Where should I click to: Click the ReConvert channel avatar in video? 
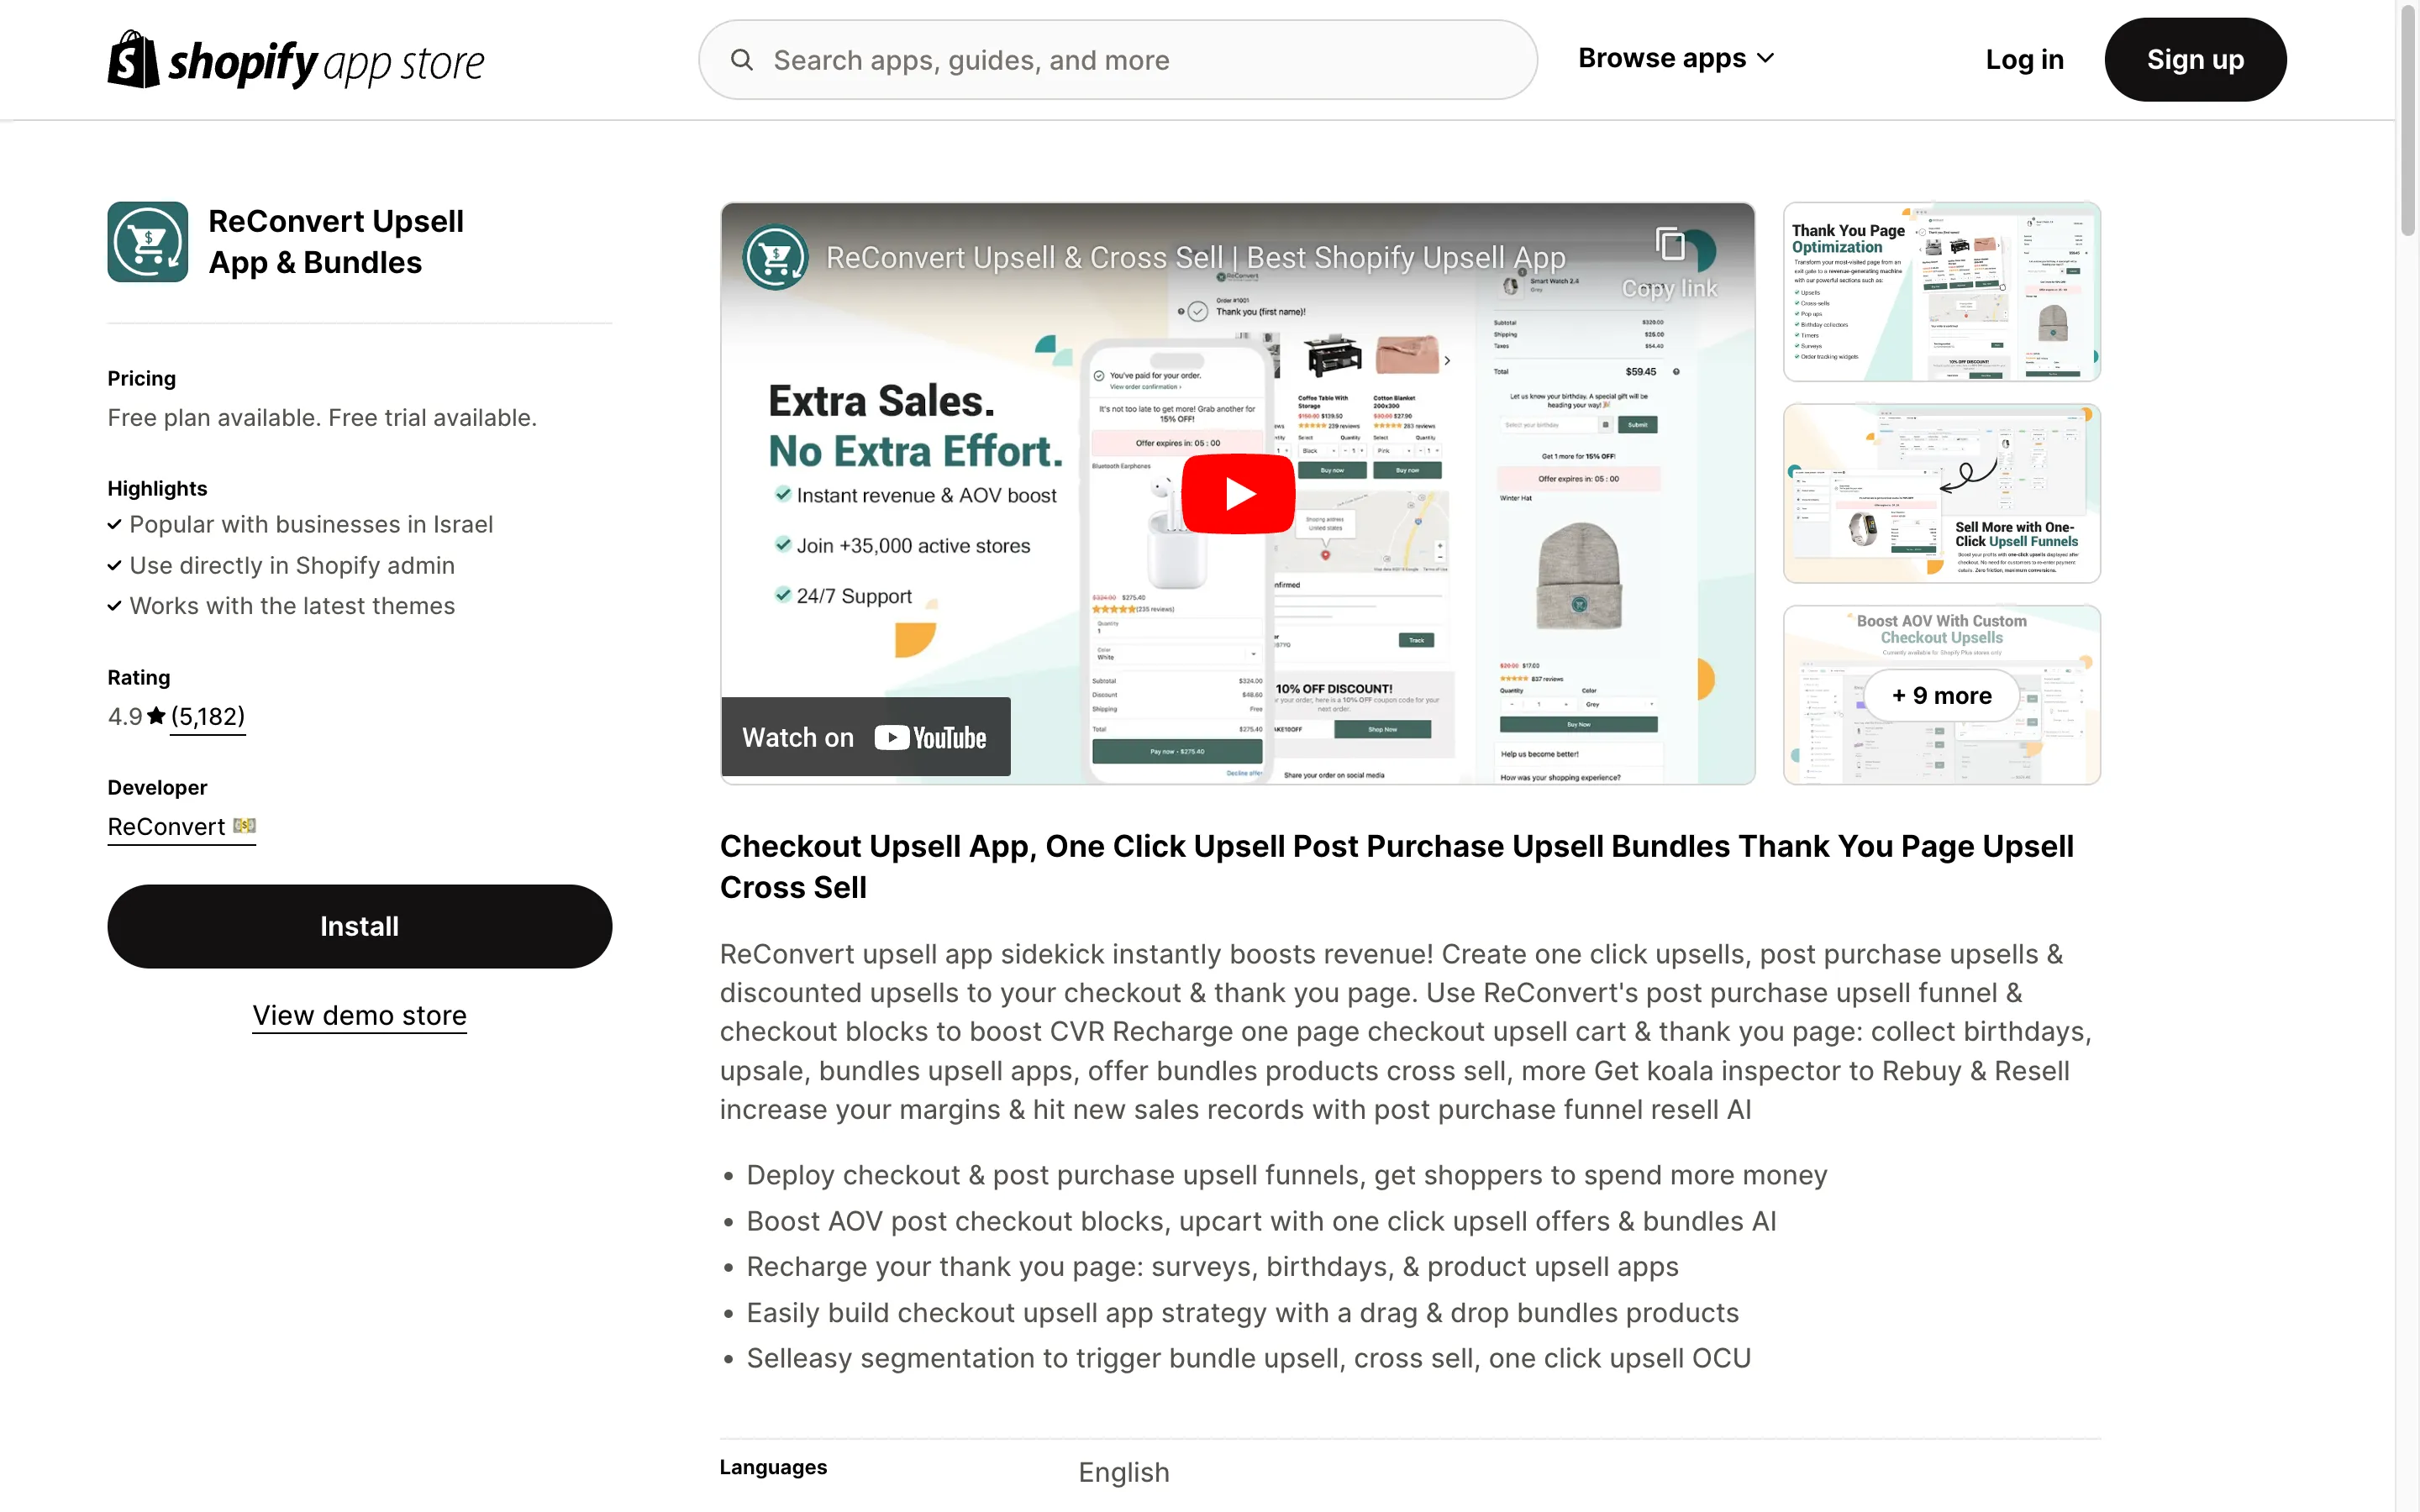(x=775, y=257)
